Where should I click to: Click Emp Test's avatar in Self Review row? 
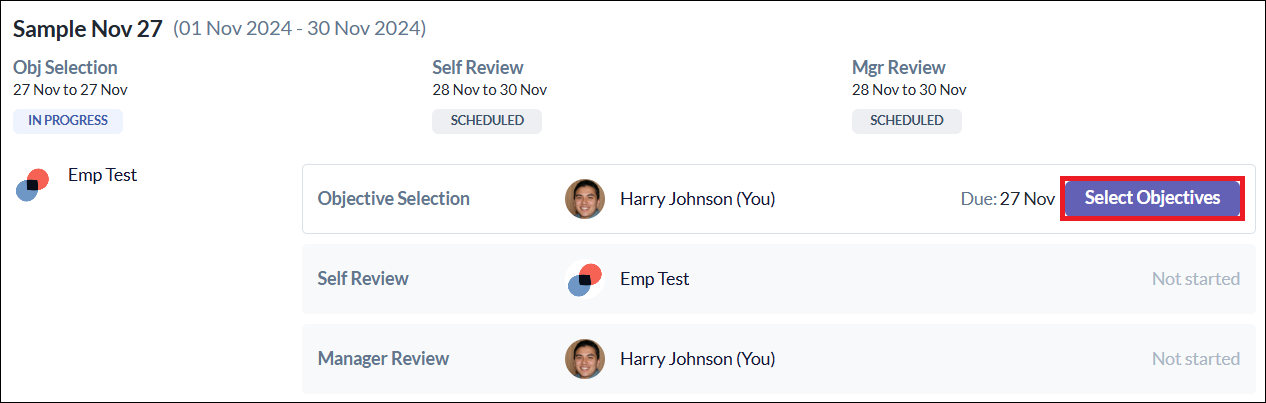click(584, 279)
